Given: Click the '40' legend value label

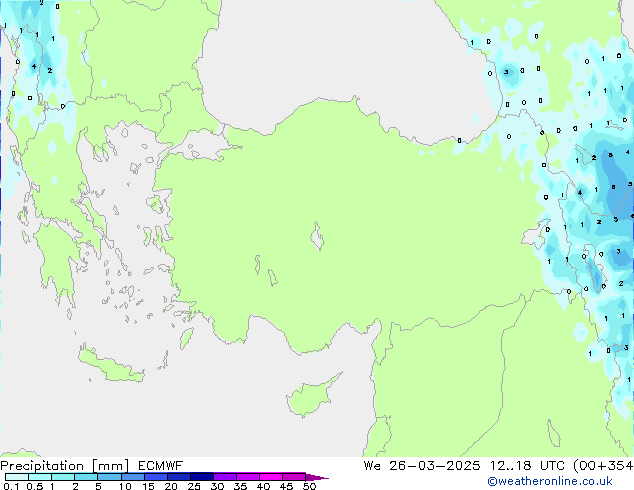Looking at the screenshot, I should point(263,486).
